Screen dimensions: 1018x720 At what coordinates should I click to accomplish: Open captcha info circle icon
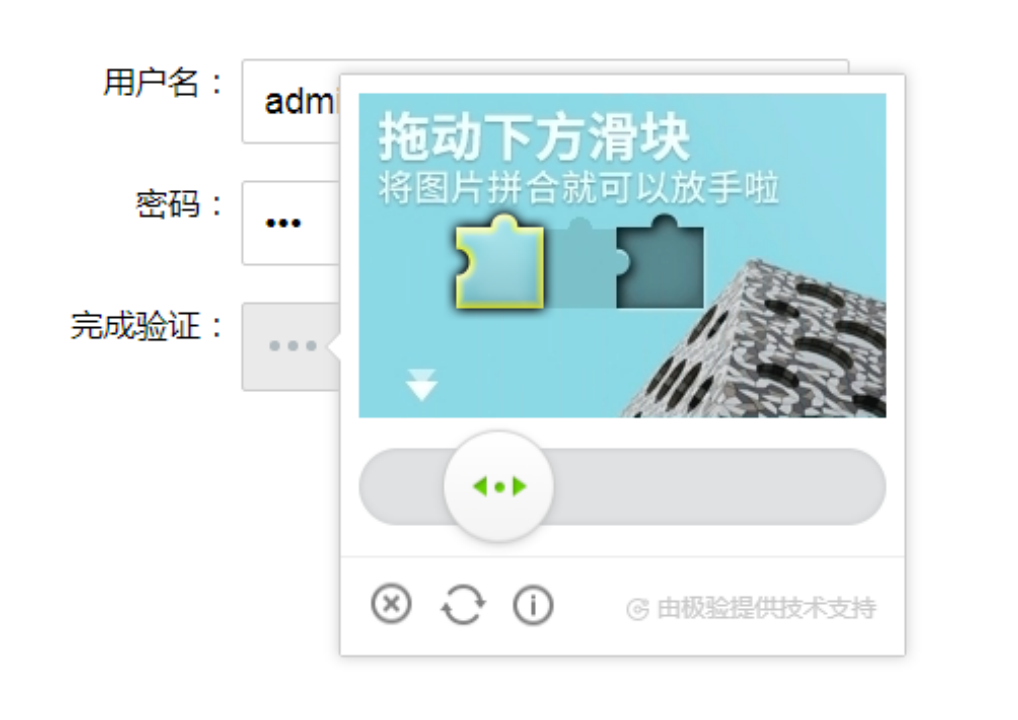coord(533,605)
